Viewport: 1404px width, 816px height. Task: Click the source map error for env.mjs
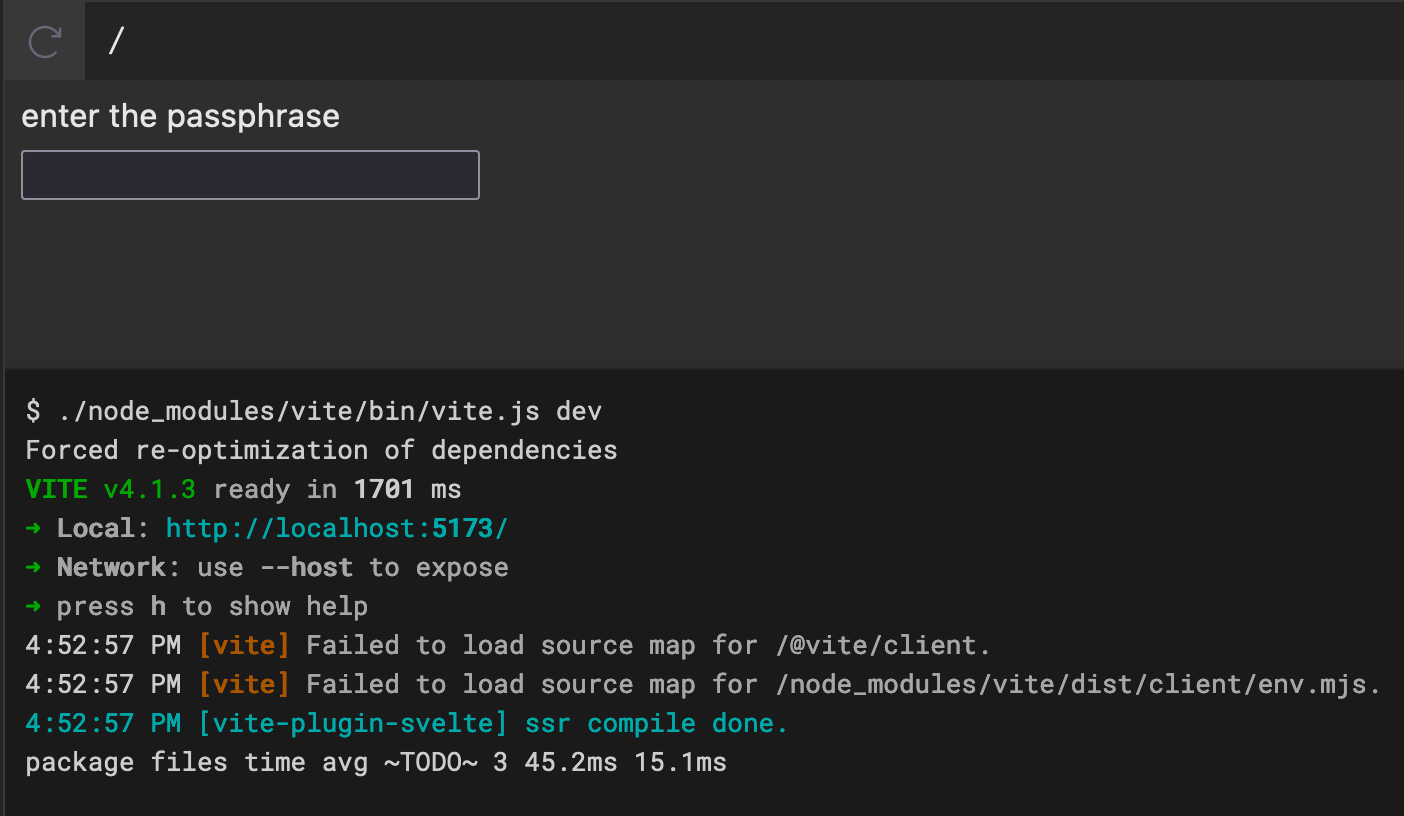point(703,684)
